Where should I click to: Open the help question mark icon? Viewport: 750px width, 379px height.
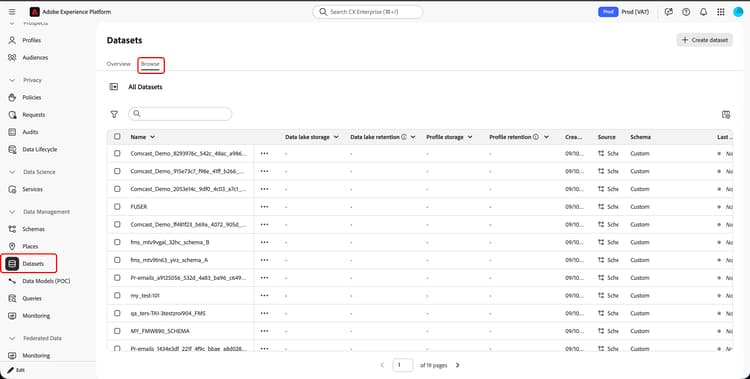pos(686,12)
